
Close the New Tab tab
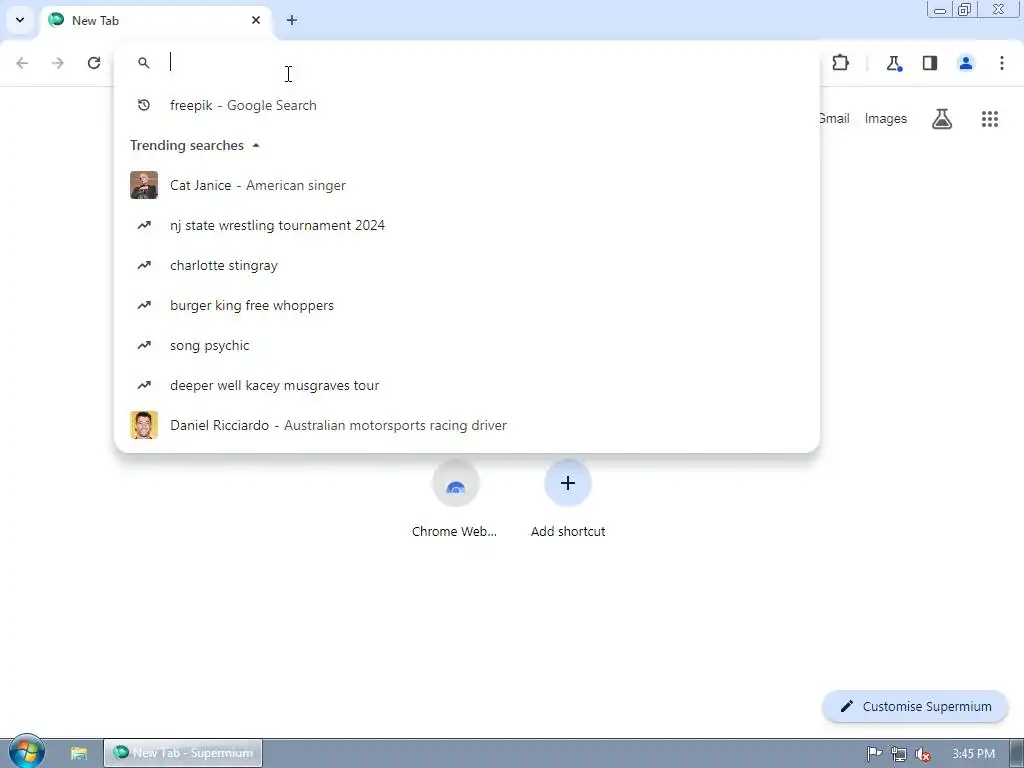tap(256, 20)
